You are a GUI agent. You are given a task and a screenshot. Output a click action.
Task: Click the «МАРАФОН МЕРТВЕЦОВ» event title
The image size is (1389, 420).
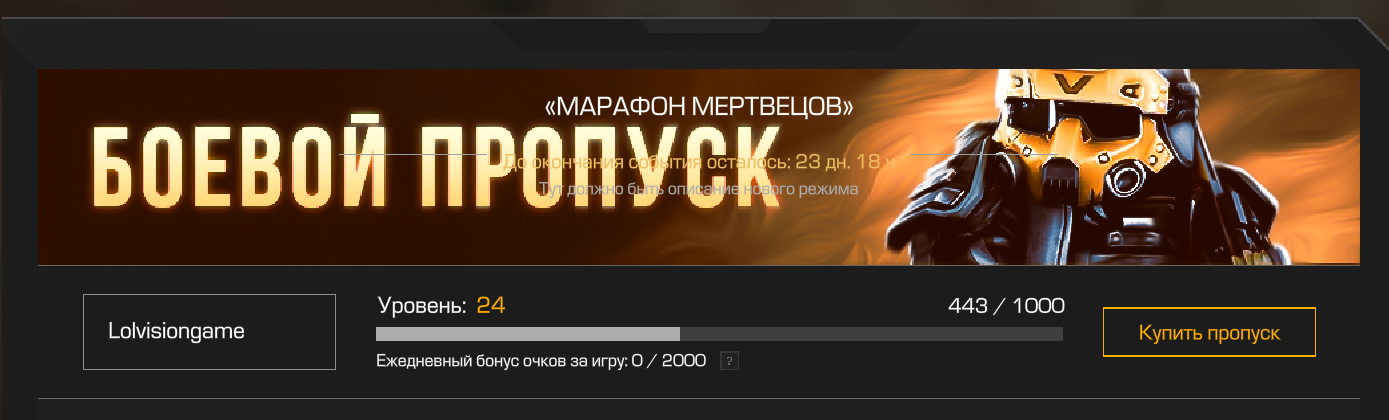[699, 105]
